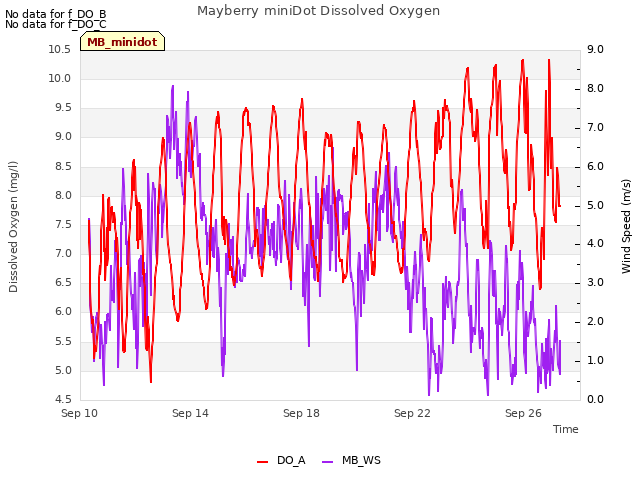Click the Sep 22 x-axis tick label
This screenshot has width=640, height=480.
tap(412, 413)
